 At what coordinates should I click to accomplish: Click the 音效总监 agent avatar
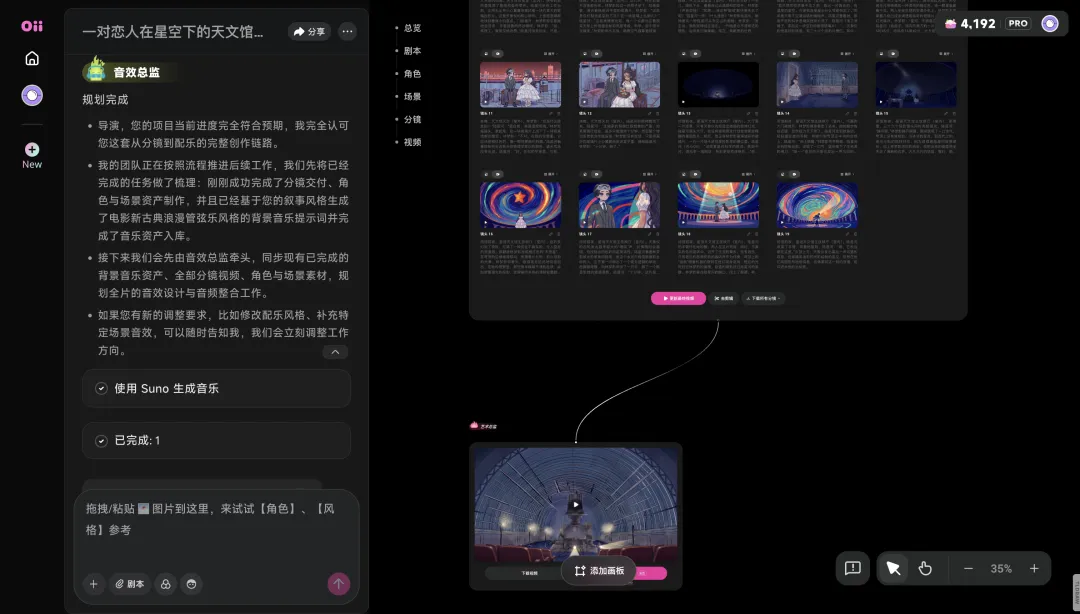pos(96,71)
